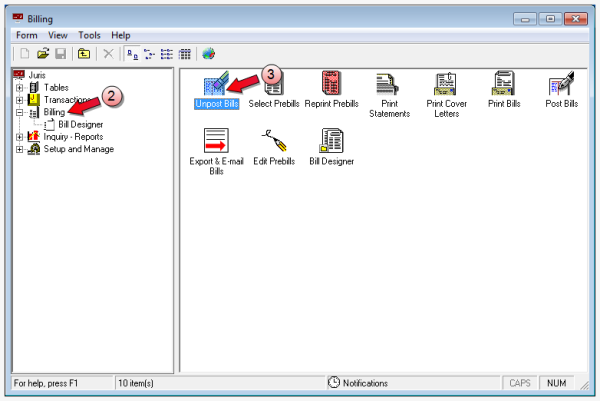Close the Billing window

tap(576, 19)
